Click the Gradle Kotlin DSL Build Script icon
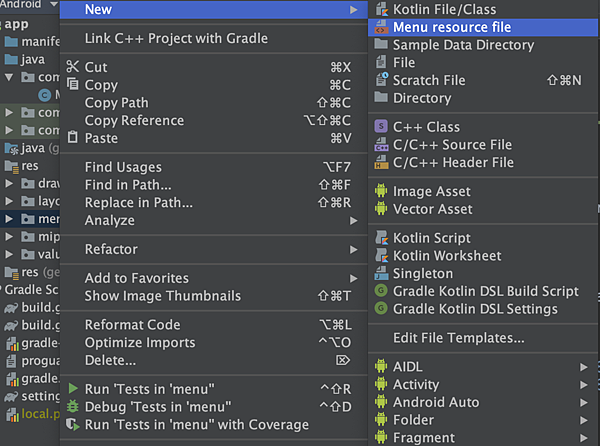Image resolution: width=600 pixels, height=446 pixels. [x=381, y=291]
